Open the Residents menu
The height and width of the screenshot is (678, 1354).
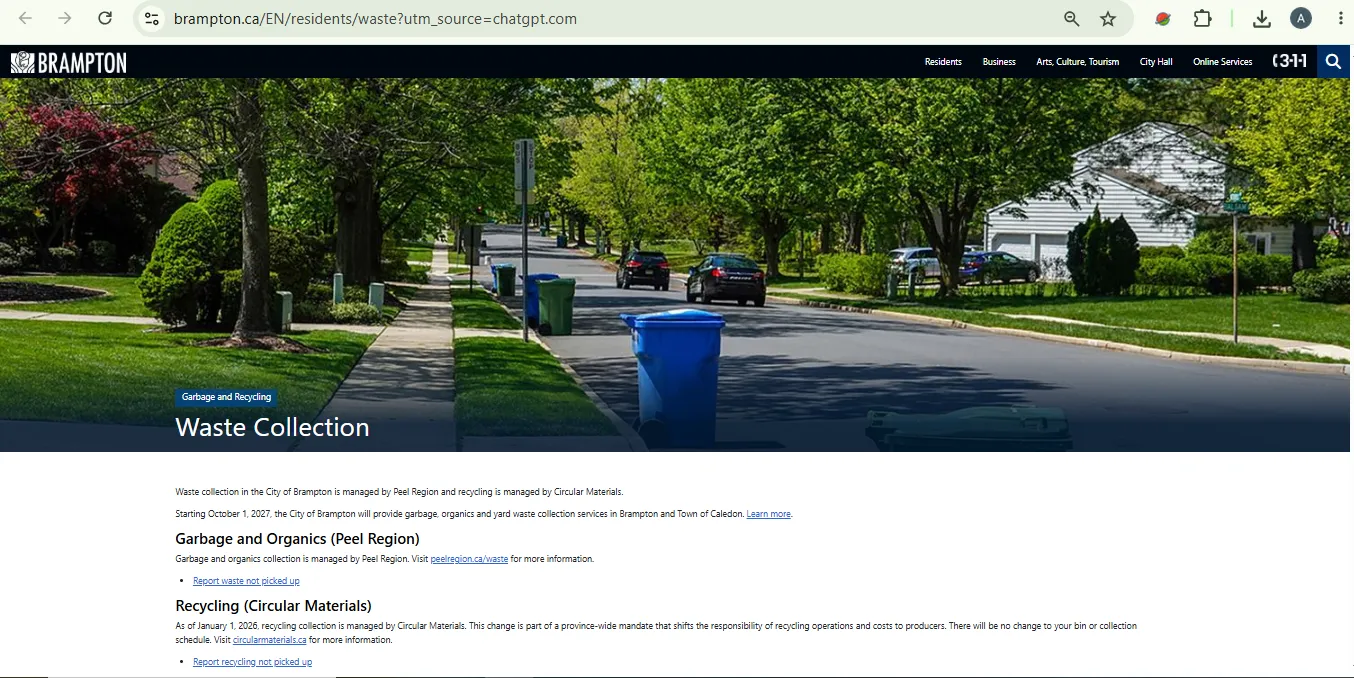(x=943, y=62)
